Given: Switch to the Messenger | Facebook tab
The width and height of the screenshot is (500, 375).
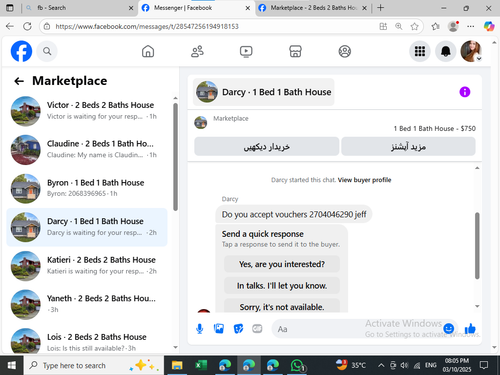Looking at the screenshot, I should pyautogui.click(x=195, y=8).
